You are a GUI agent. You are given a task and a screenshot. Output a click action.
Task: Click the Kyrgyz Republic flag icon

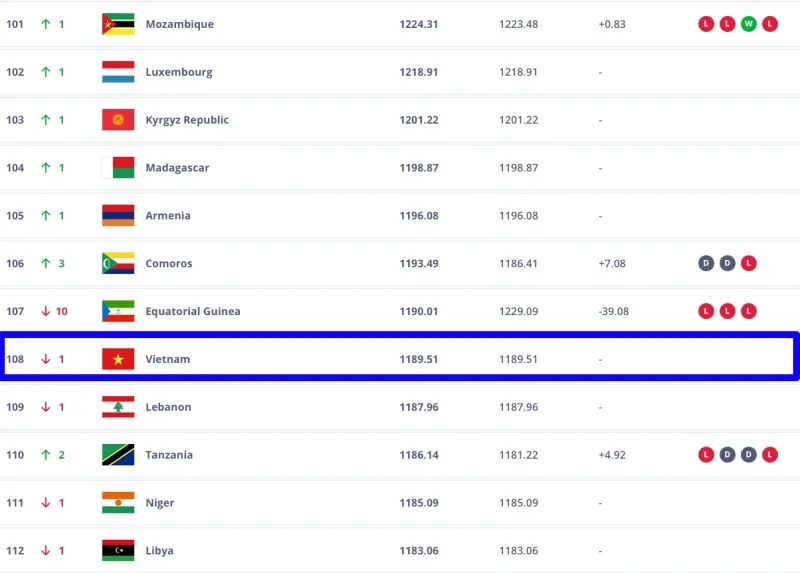[118, 120]
